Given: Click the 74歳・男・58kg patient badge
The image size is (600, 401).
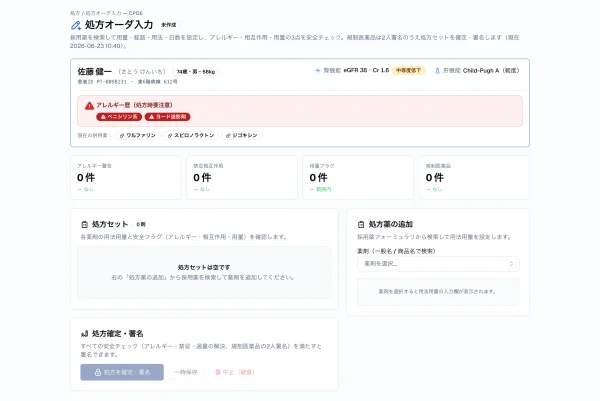Looking at the screenshot, I should pyautogui.click(x=196, y=72).
